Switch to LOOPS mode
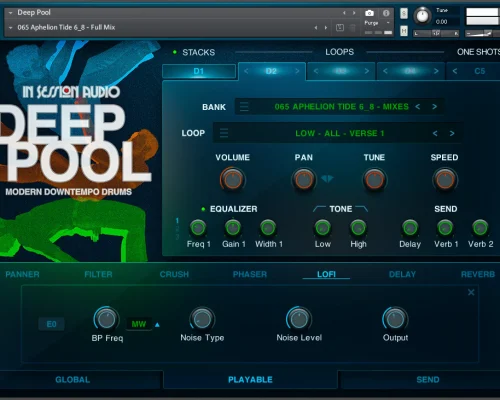 (x=340, y=52)
